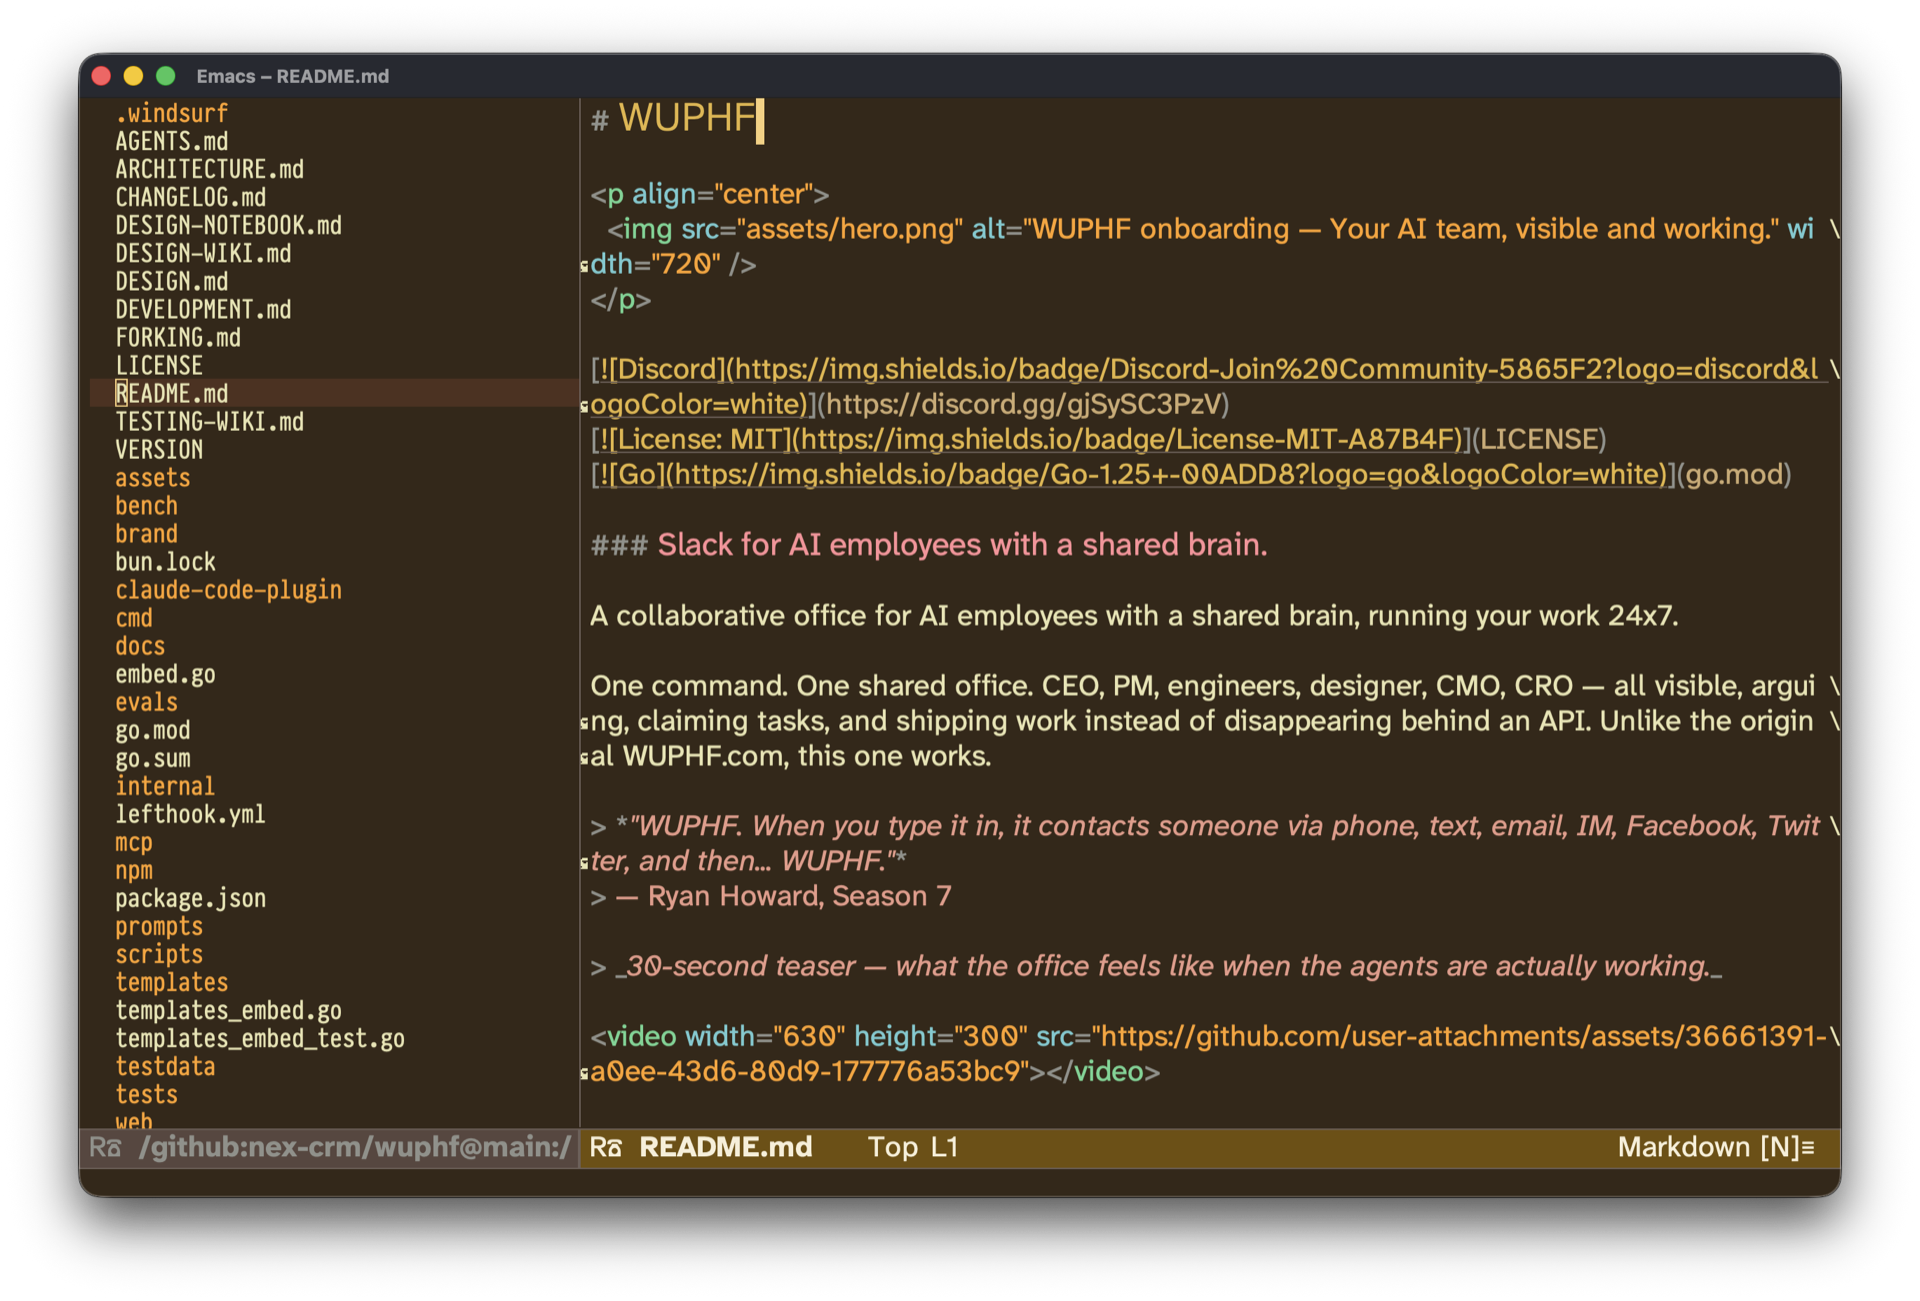Click the assets/hero.png image source text
The image size is (1920, 1301).
click(x=851, y=229)
